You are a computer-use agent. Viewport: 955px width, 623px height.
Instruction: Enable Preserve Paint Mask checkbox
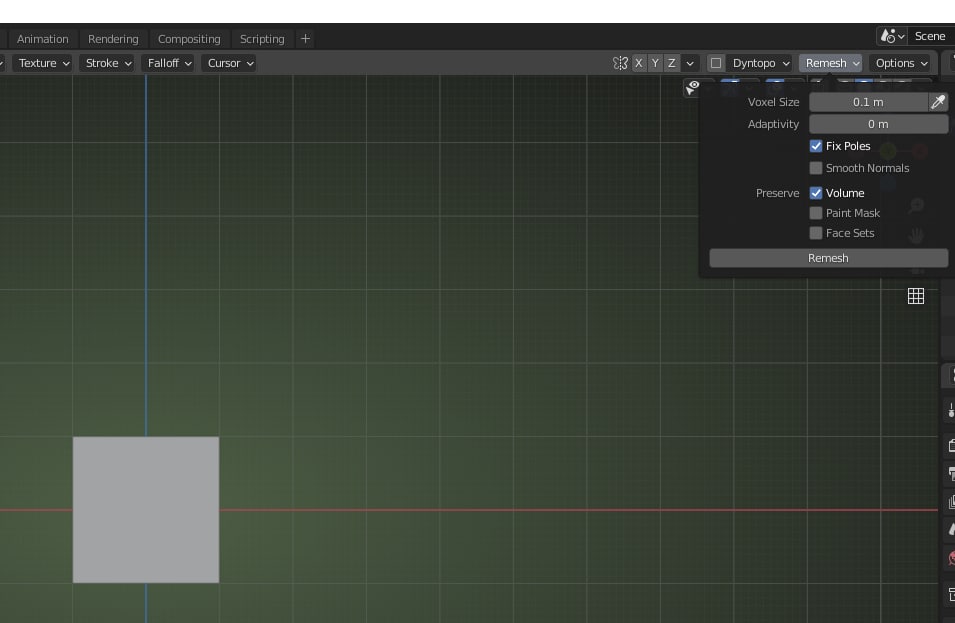pyautogui.click(x=816, y=213)
